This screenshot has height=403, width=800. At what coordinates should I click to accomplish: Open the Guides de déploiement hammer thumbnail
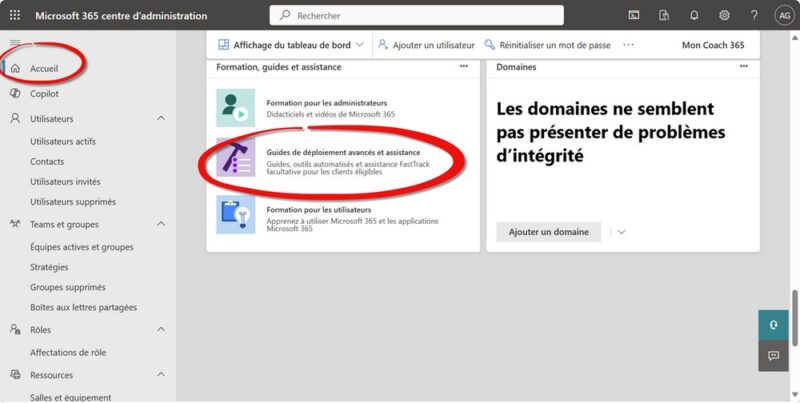235,157
